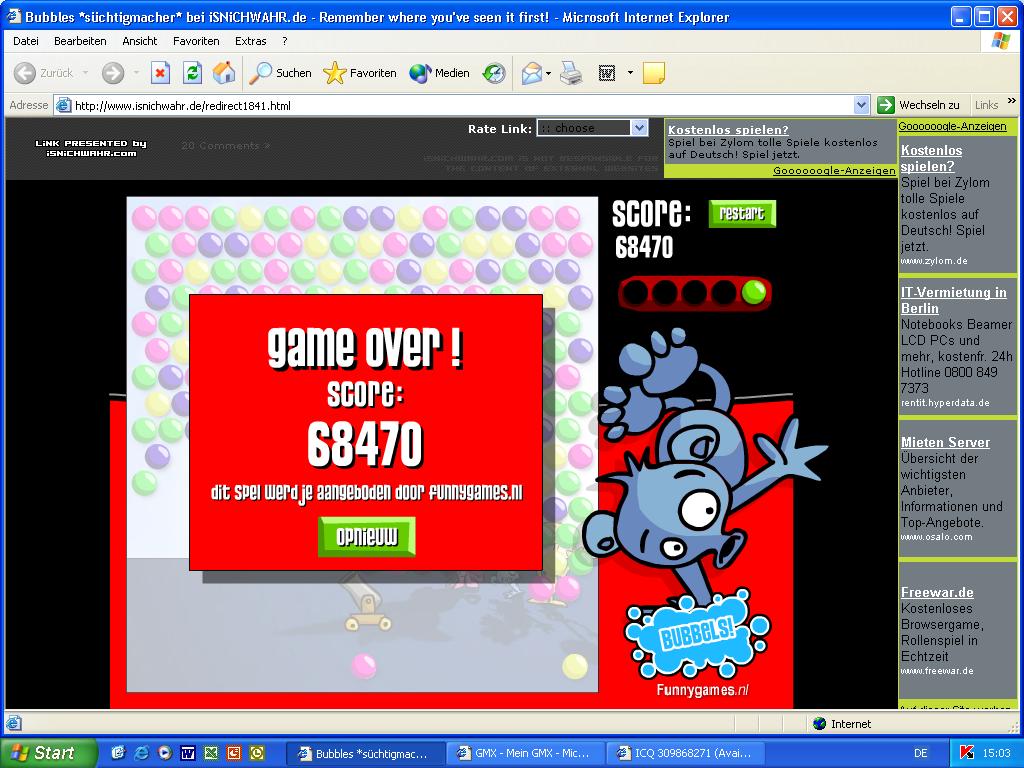The width and height of the screenshot is (1024, 768).
Task: Click Goooooogle-Anzeigen link under top banner
Action: click(x=834, y=170)
